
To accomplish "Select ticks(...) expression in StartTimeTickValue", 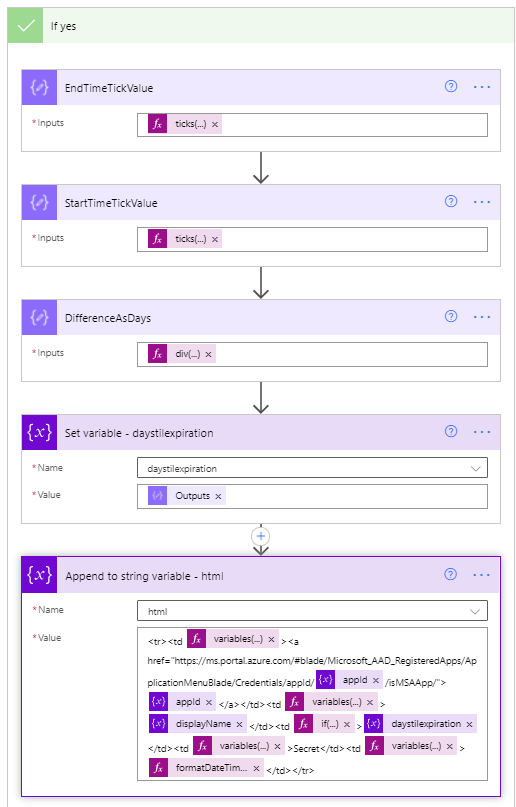I will click(185, 239).
